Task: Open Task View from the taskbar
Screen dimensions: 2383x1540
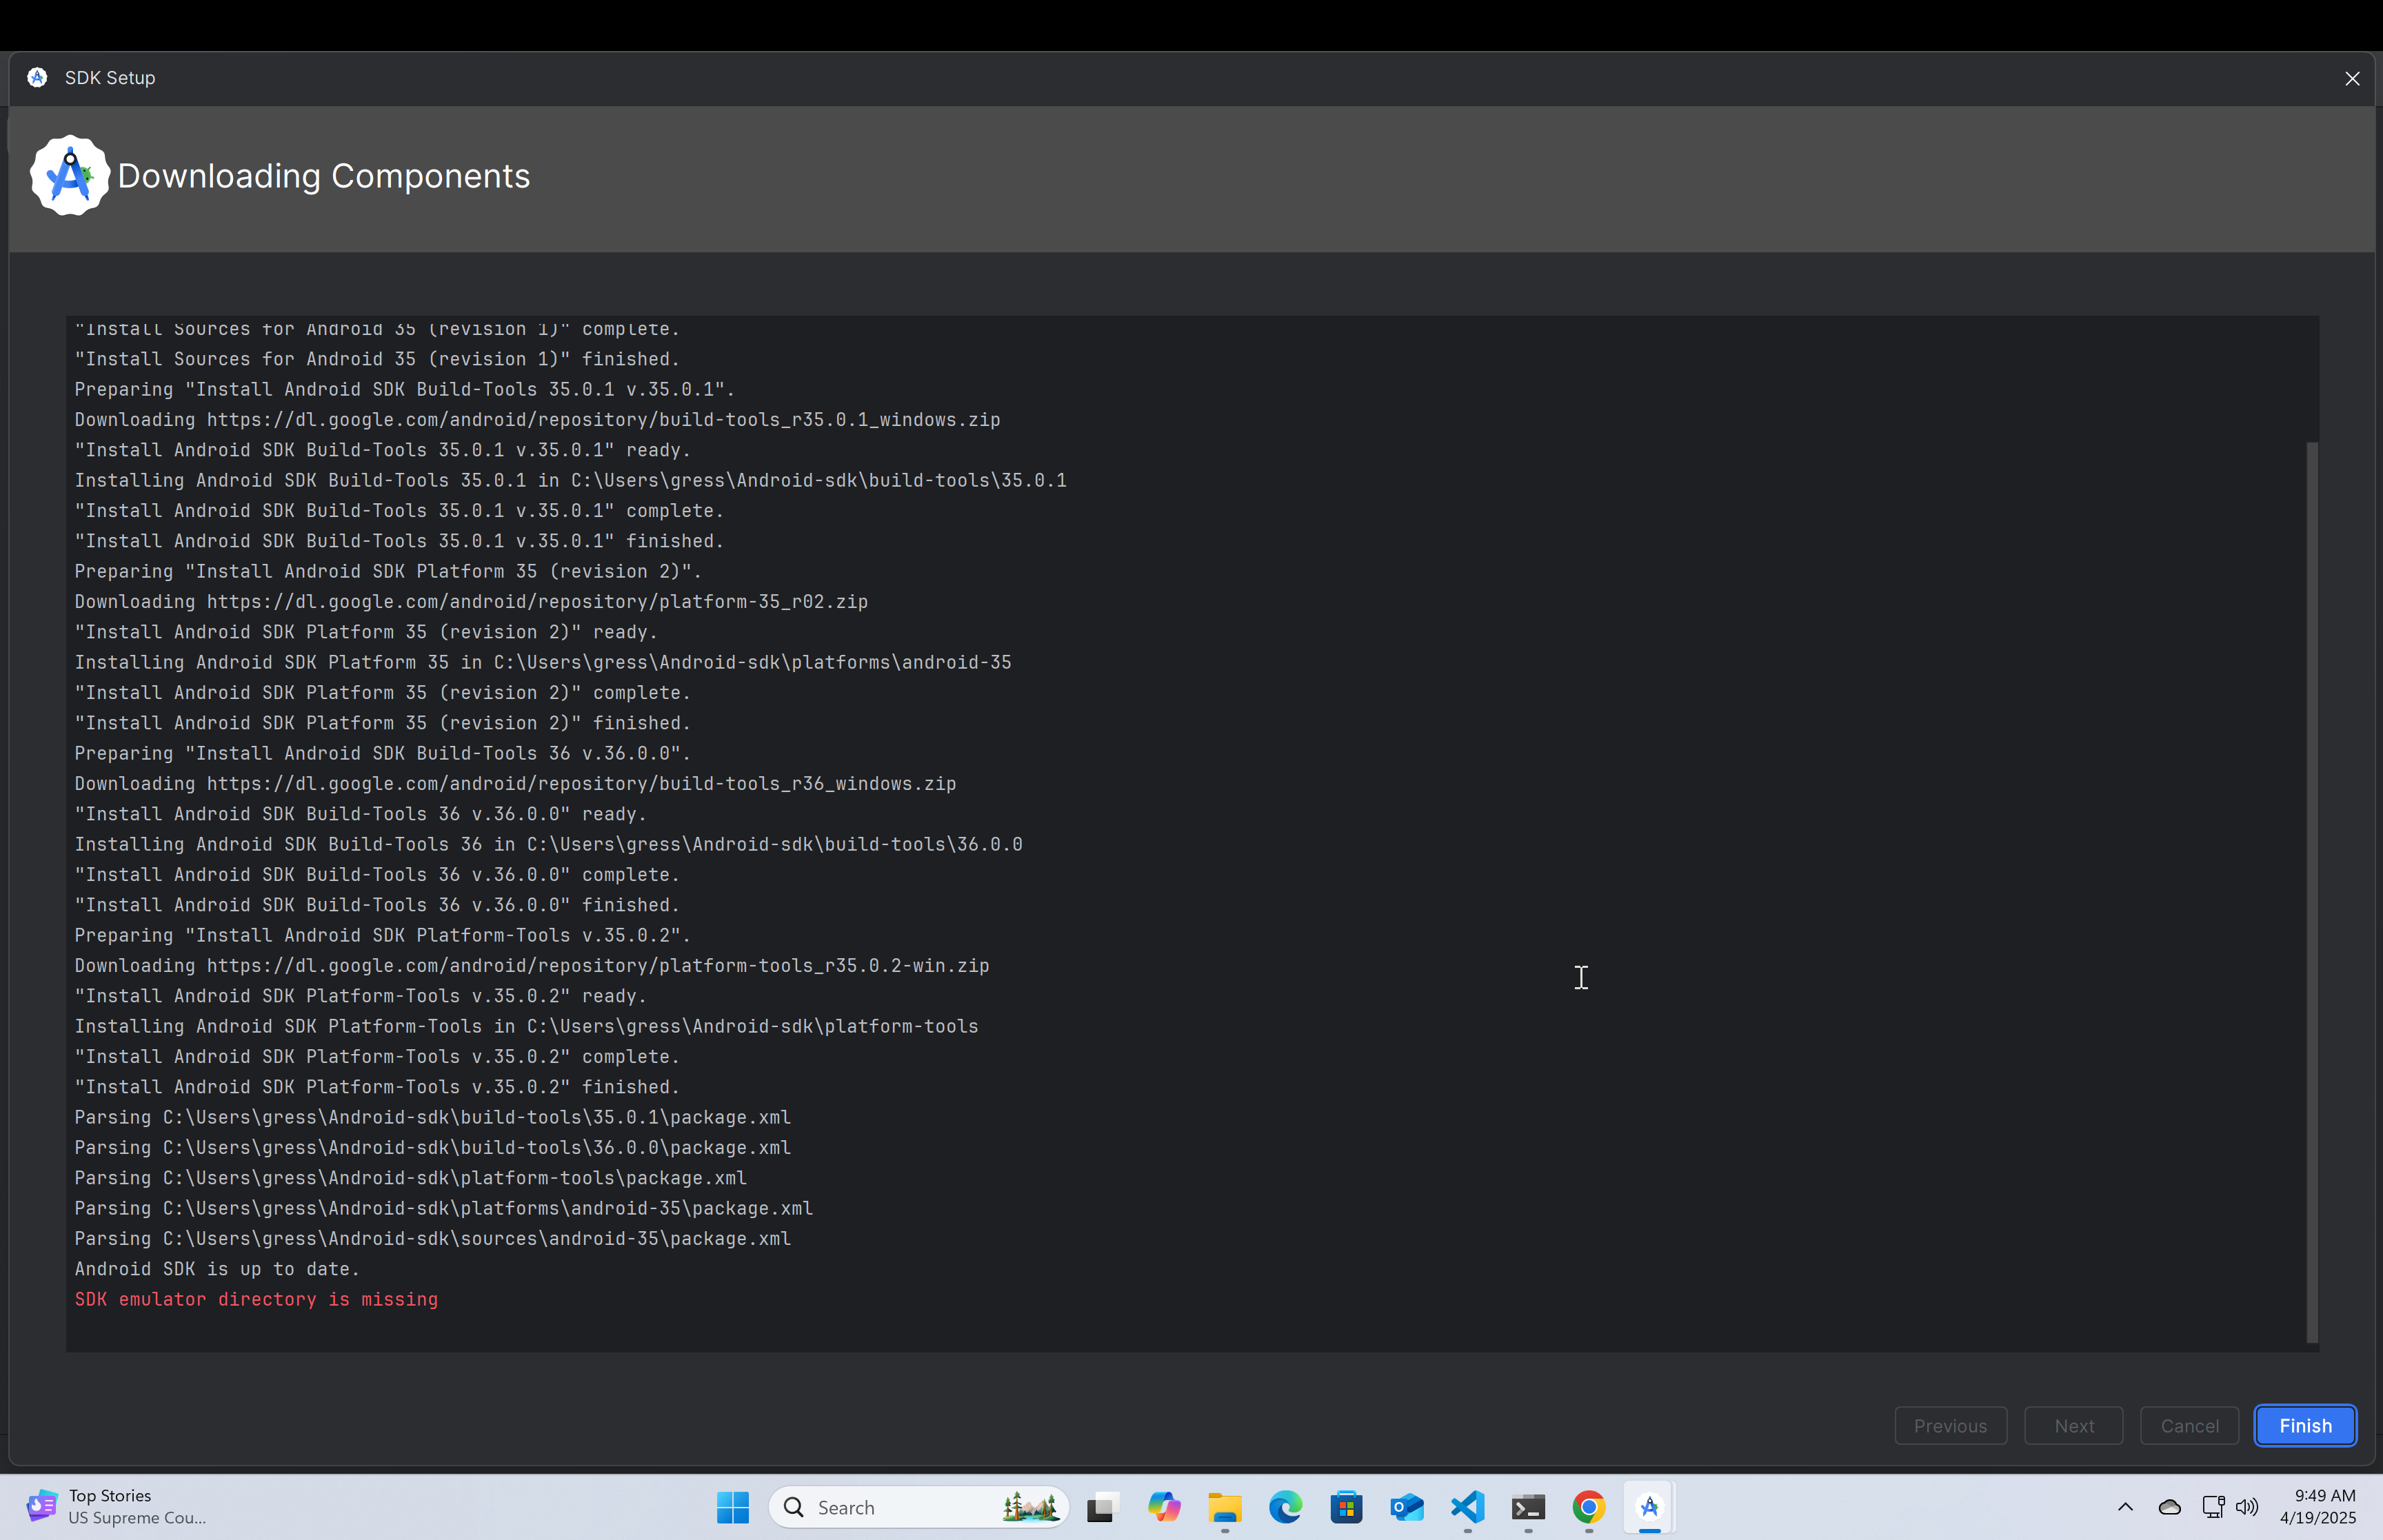Action: pyautogui.click(x=1101, y=1507)
